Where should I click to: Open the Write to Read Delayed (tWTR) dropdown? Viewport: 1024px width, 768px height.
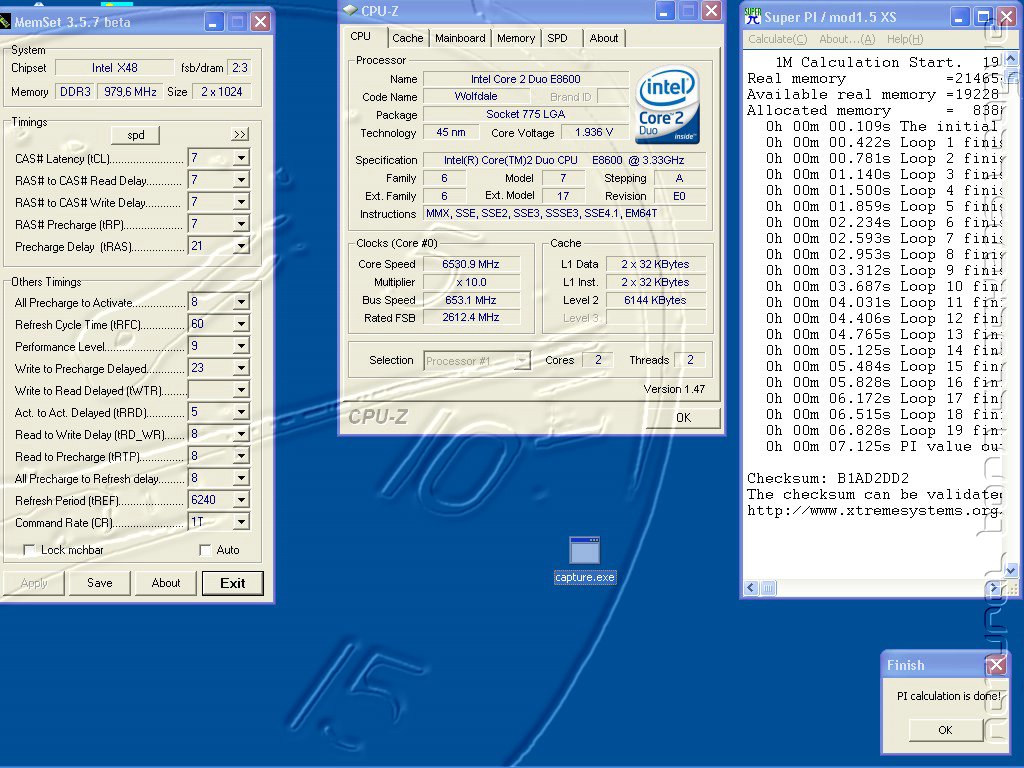coord(242,390)
